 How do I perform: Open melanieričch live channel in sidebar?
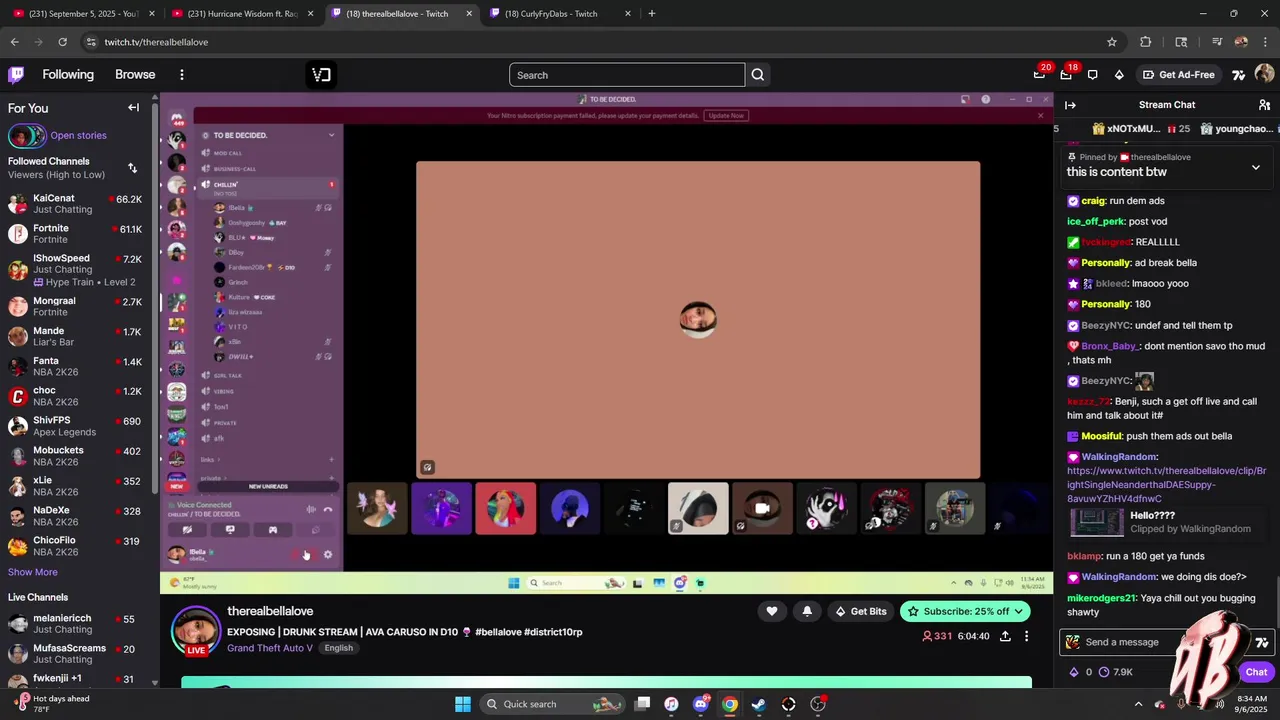tap(78, 624)
